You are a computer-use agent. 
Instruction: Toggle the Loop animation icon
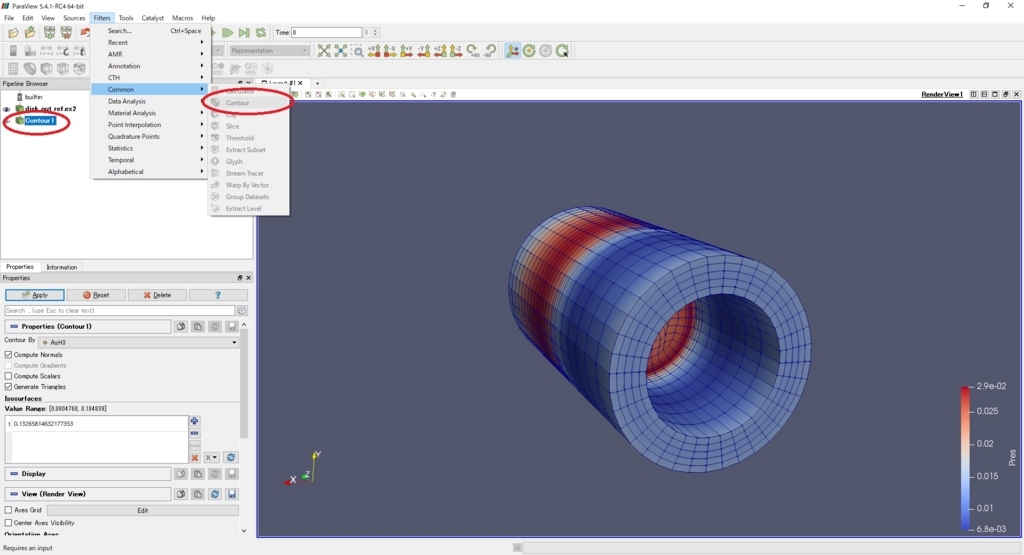(x=261, y=33)
